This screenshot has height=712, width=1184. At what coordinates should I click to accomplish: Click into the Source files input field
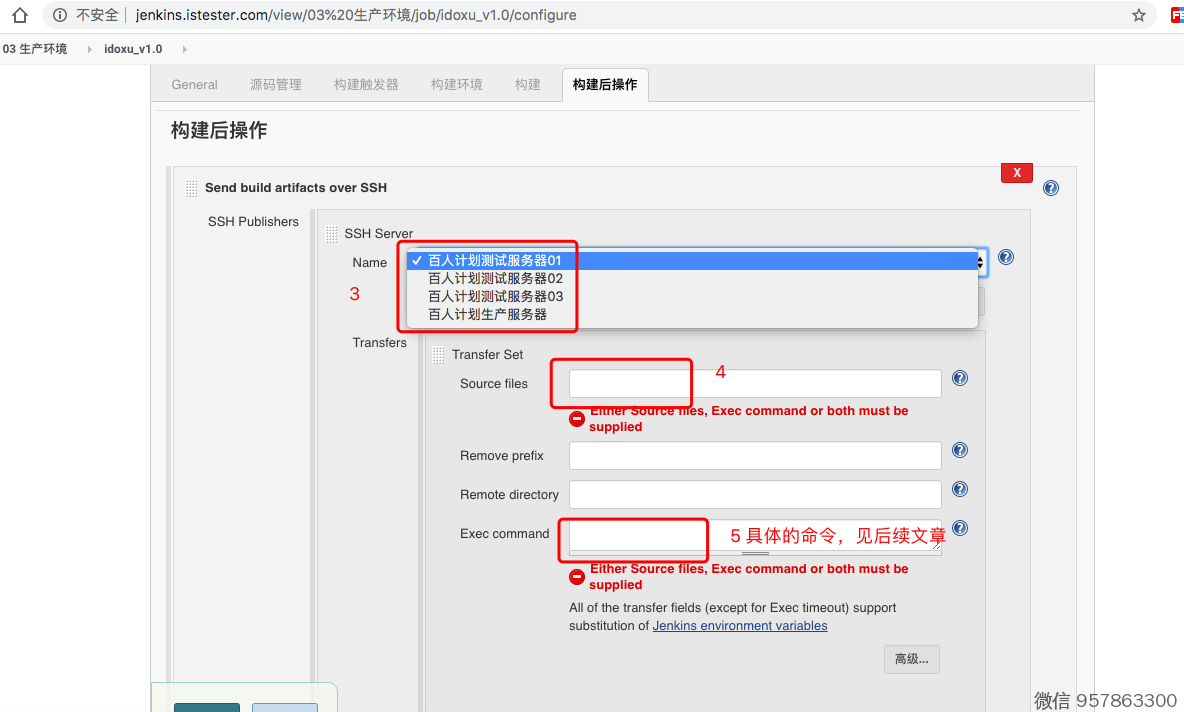click(x=755, y=384)
